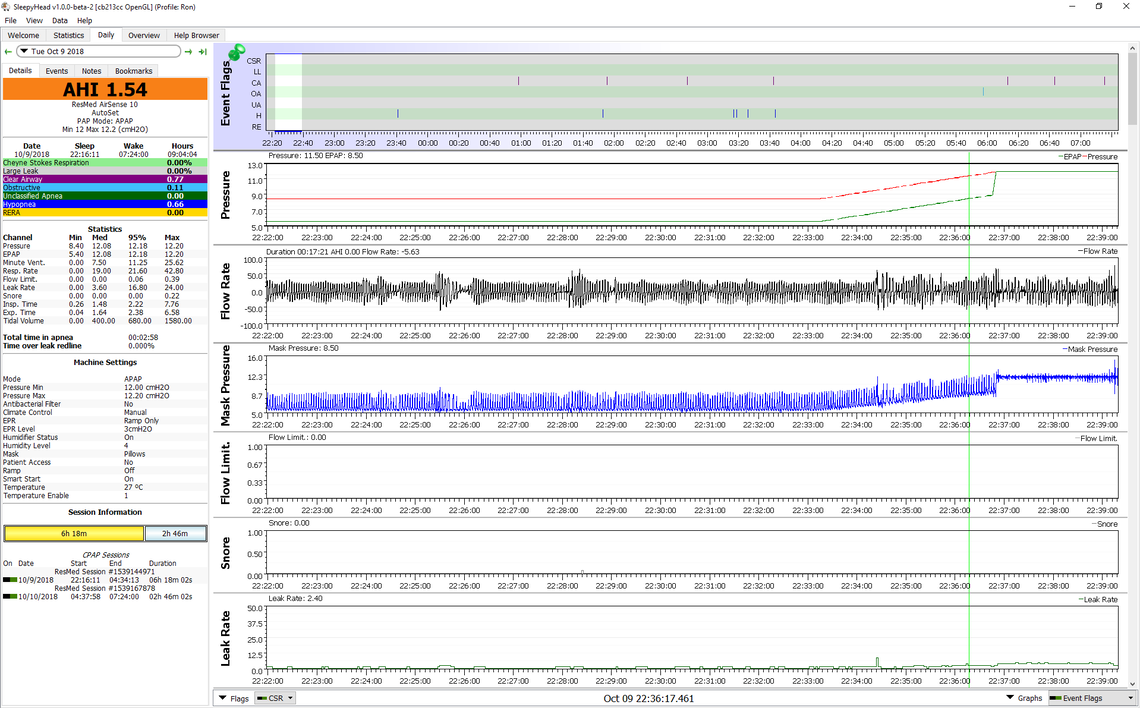Screen dimensions: 1140x708
Task: Toggle the 10/10/2018 session on/off switch
Action: coord(9,596)
